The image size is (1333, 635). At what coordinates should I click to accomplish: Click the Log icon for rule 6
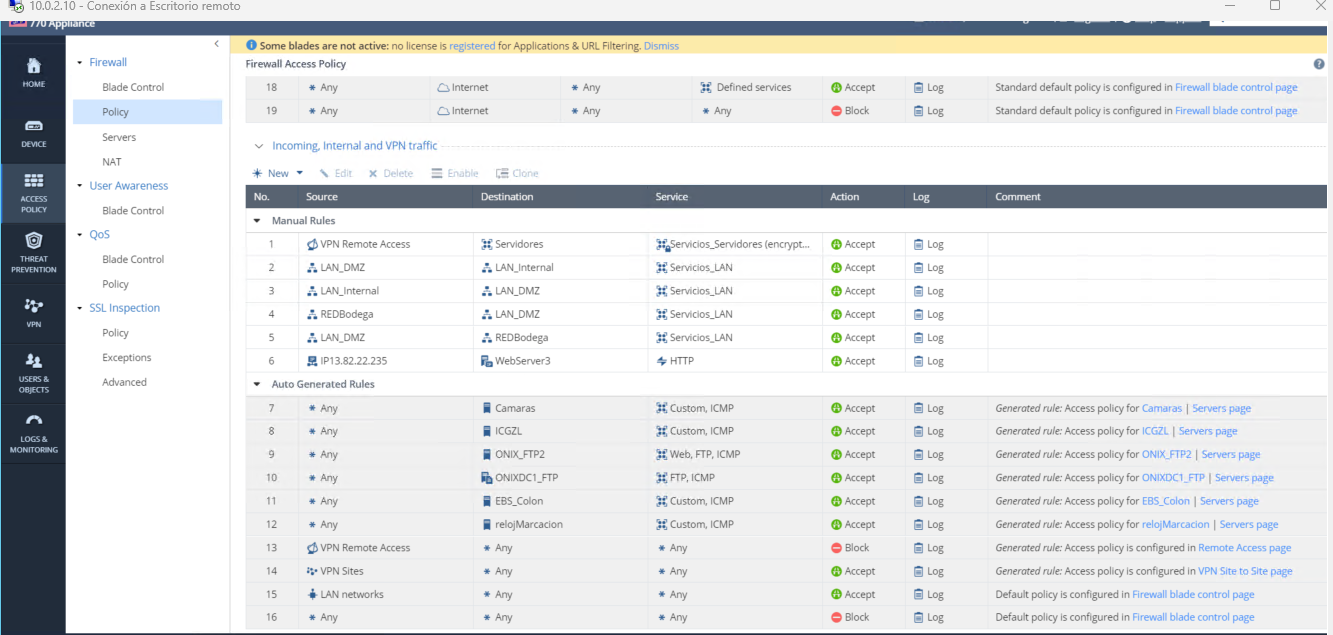coord(919,361)
